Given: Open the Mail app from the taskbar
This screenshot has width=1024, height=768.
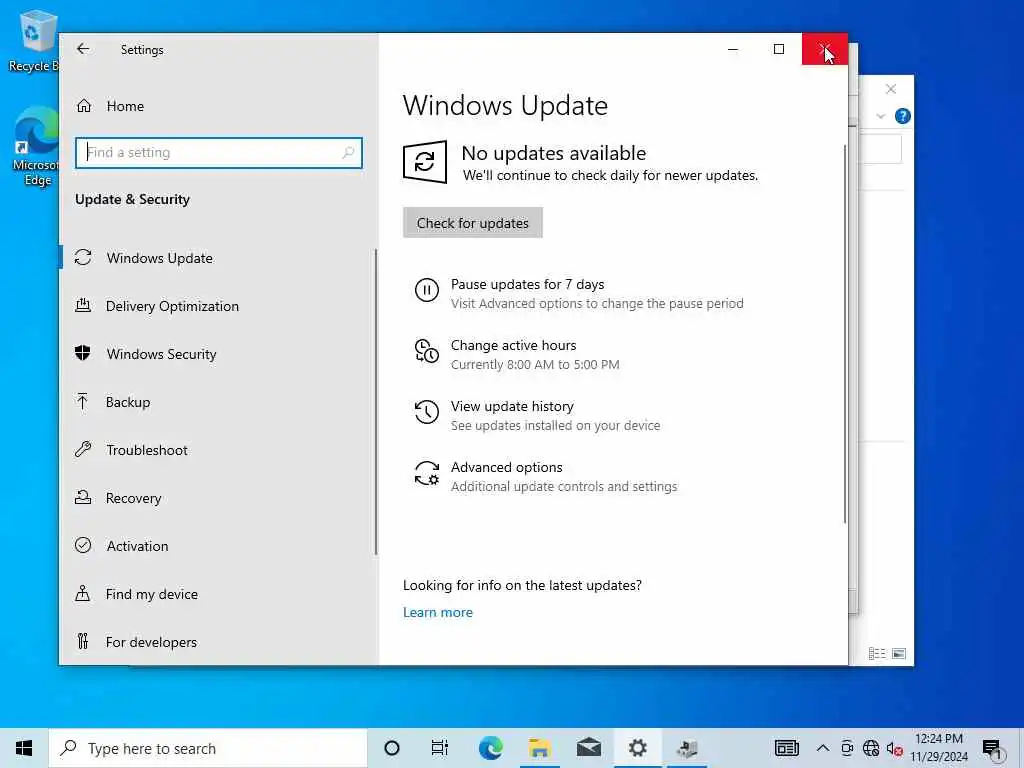Looking at the screenshot, I should pyautogui.click(x=588, y=748).
